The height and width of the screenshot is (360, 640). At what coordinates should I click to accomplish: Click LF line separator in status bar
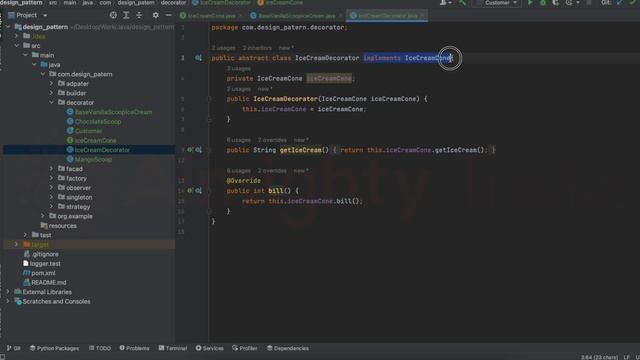click(627, 357)
